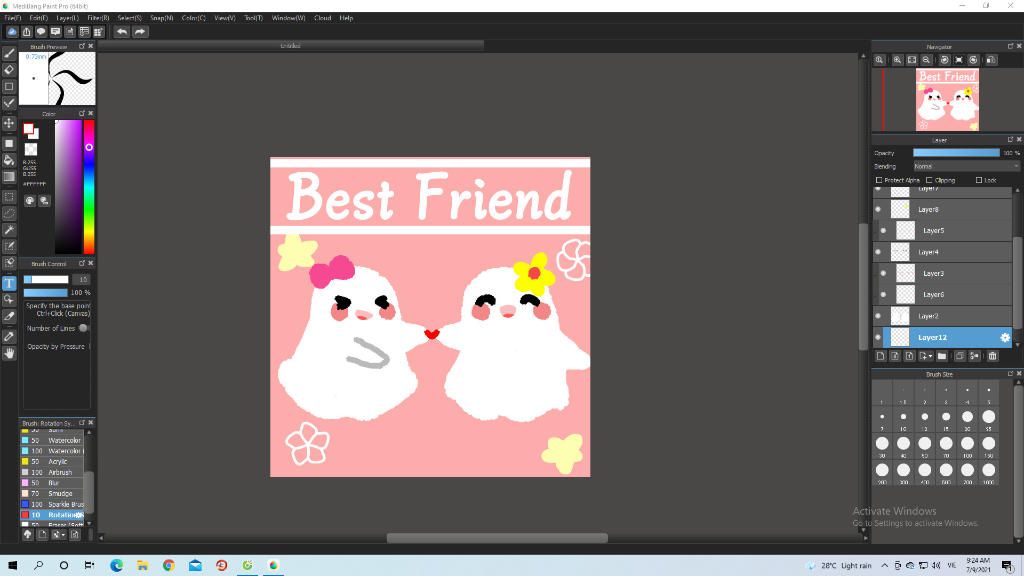Select the Move tool
1024x576 pixels.
pyautogui.click(x=9, y=123)
